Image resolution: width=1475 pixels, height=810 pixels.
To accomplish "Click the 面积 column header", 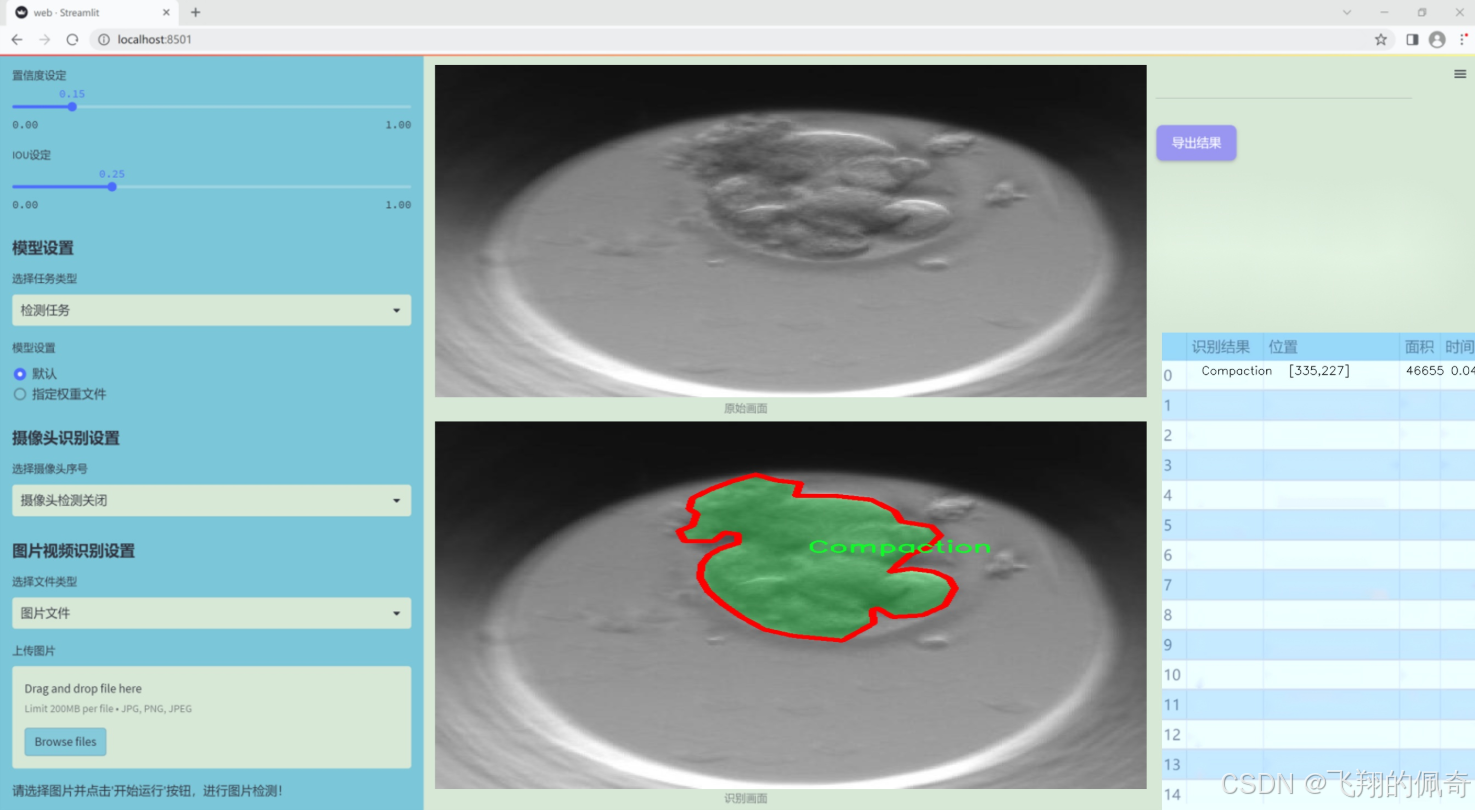I will click(1419, 347).
